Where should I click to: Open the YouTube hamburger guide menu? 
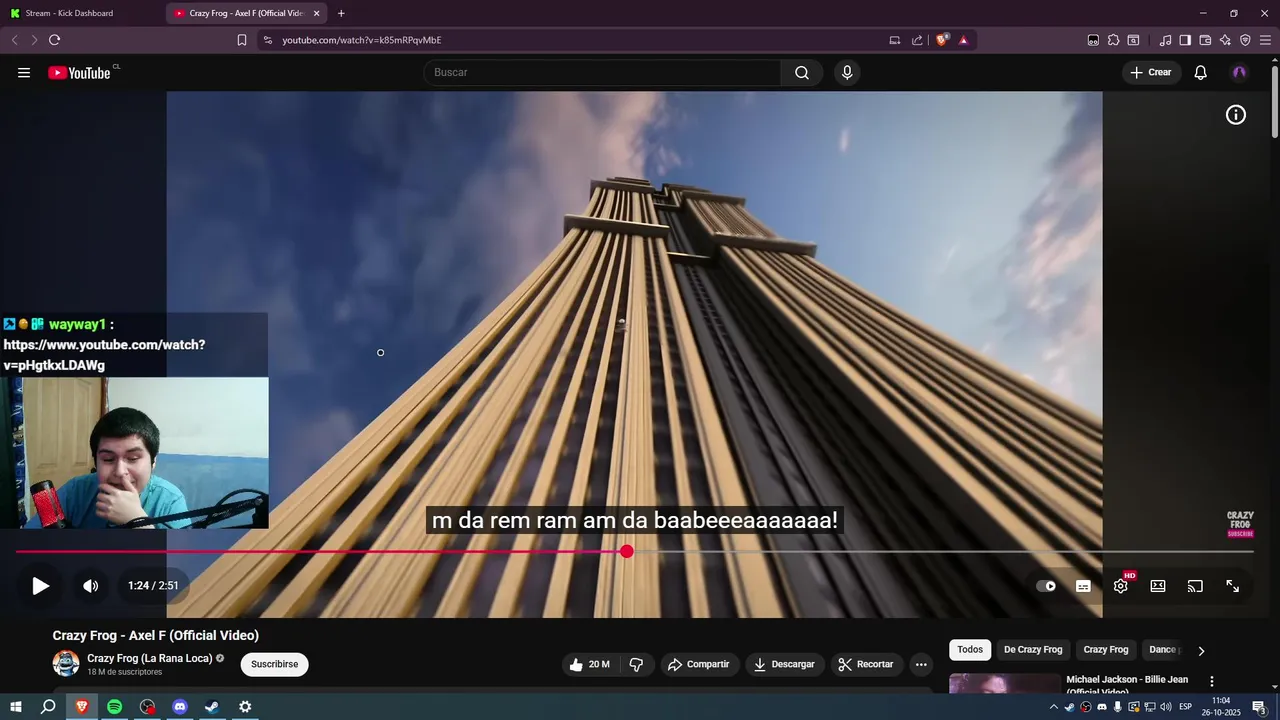(x=24, y=73)
